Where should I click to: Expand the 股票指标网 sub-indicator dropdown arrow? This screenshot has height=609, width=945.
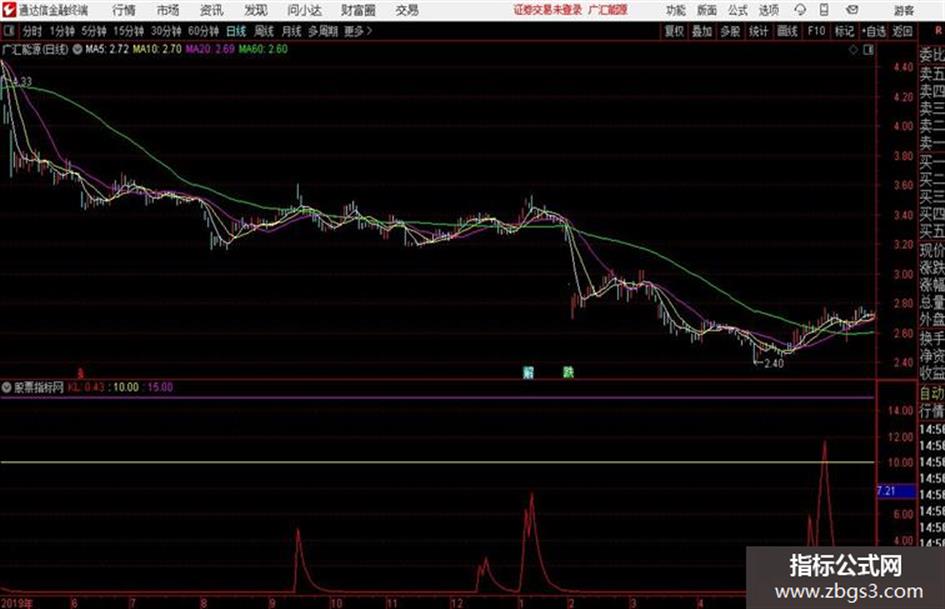point(7,387)
